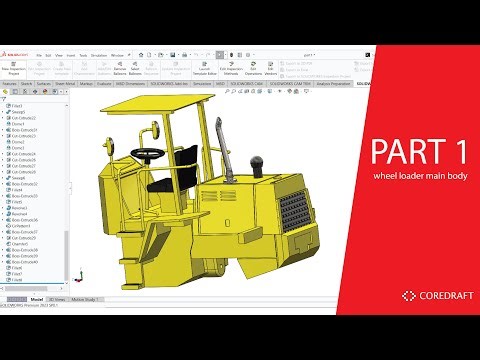Image resolution: width=480 pixels, height=360 pixels.
Task: Expand the Cut-Extrude22 feature node
Action: click(x=3, y=118)
